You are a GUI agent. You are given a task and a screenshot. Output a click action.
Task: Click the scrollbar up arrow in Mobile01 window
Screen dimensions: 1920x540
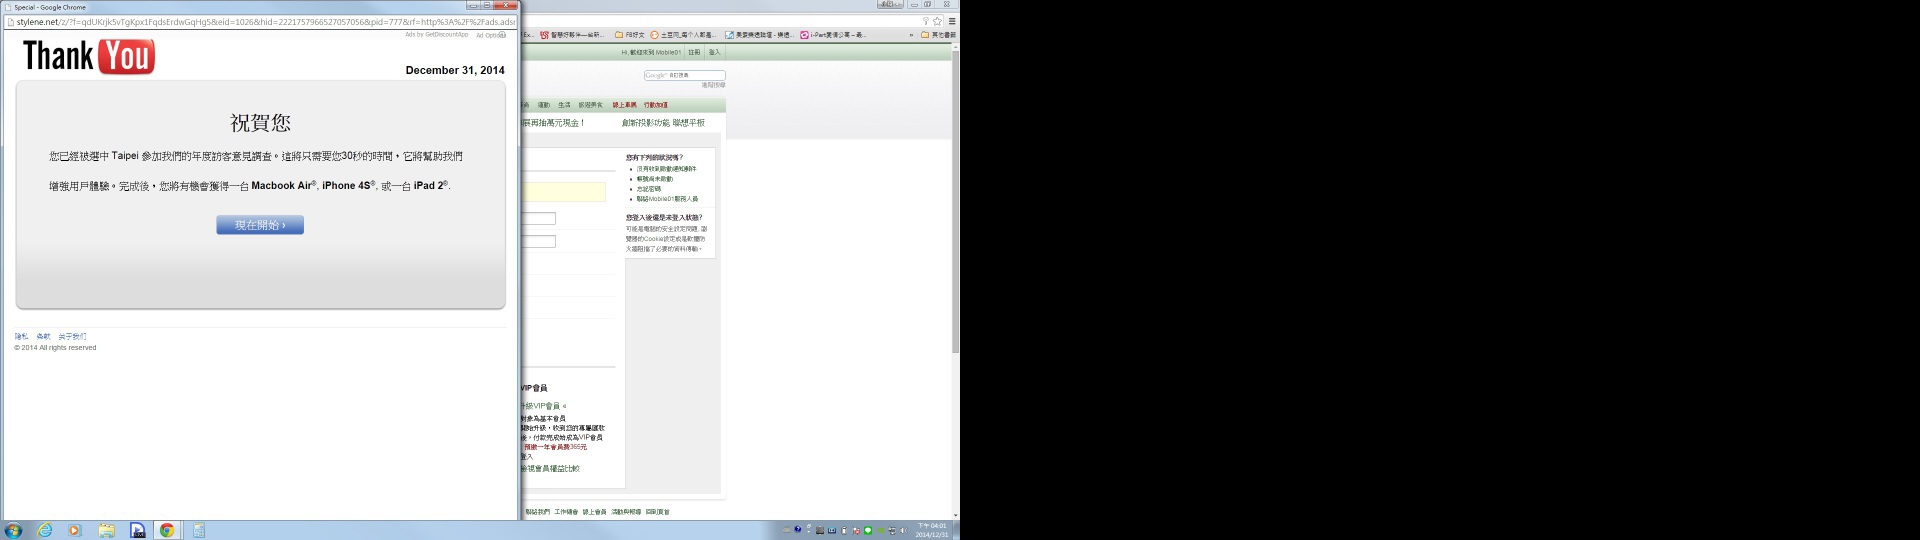(955, 46)
